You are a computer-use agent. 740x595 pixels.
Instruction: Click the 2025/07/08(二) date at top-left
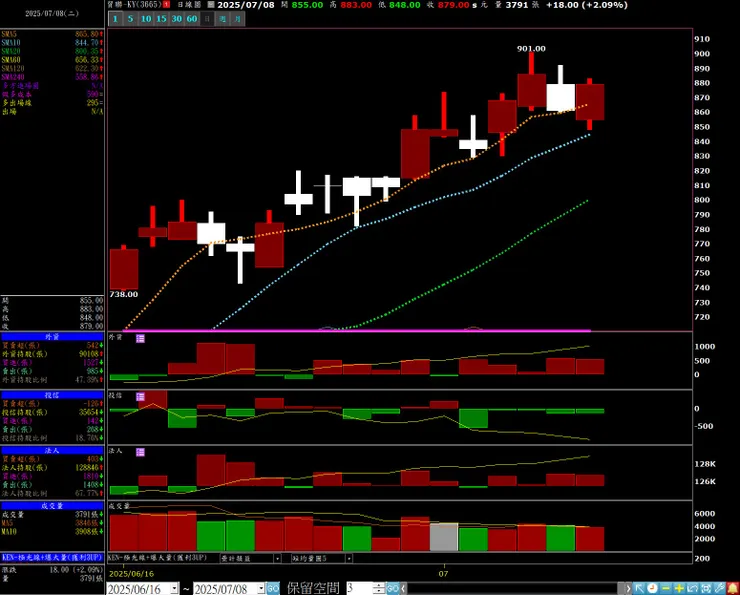click(x=52, y=14)
